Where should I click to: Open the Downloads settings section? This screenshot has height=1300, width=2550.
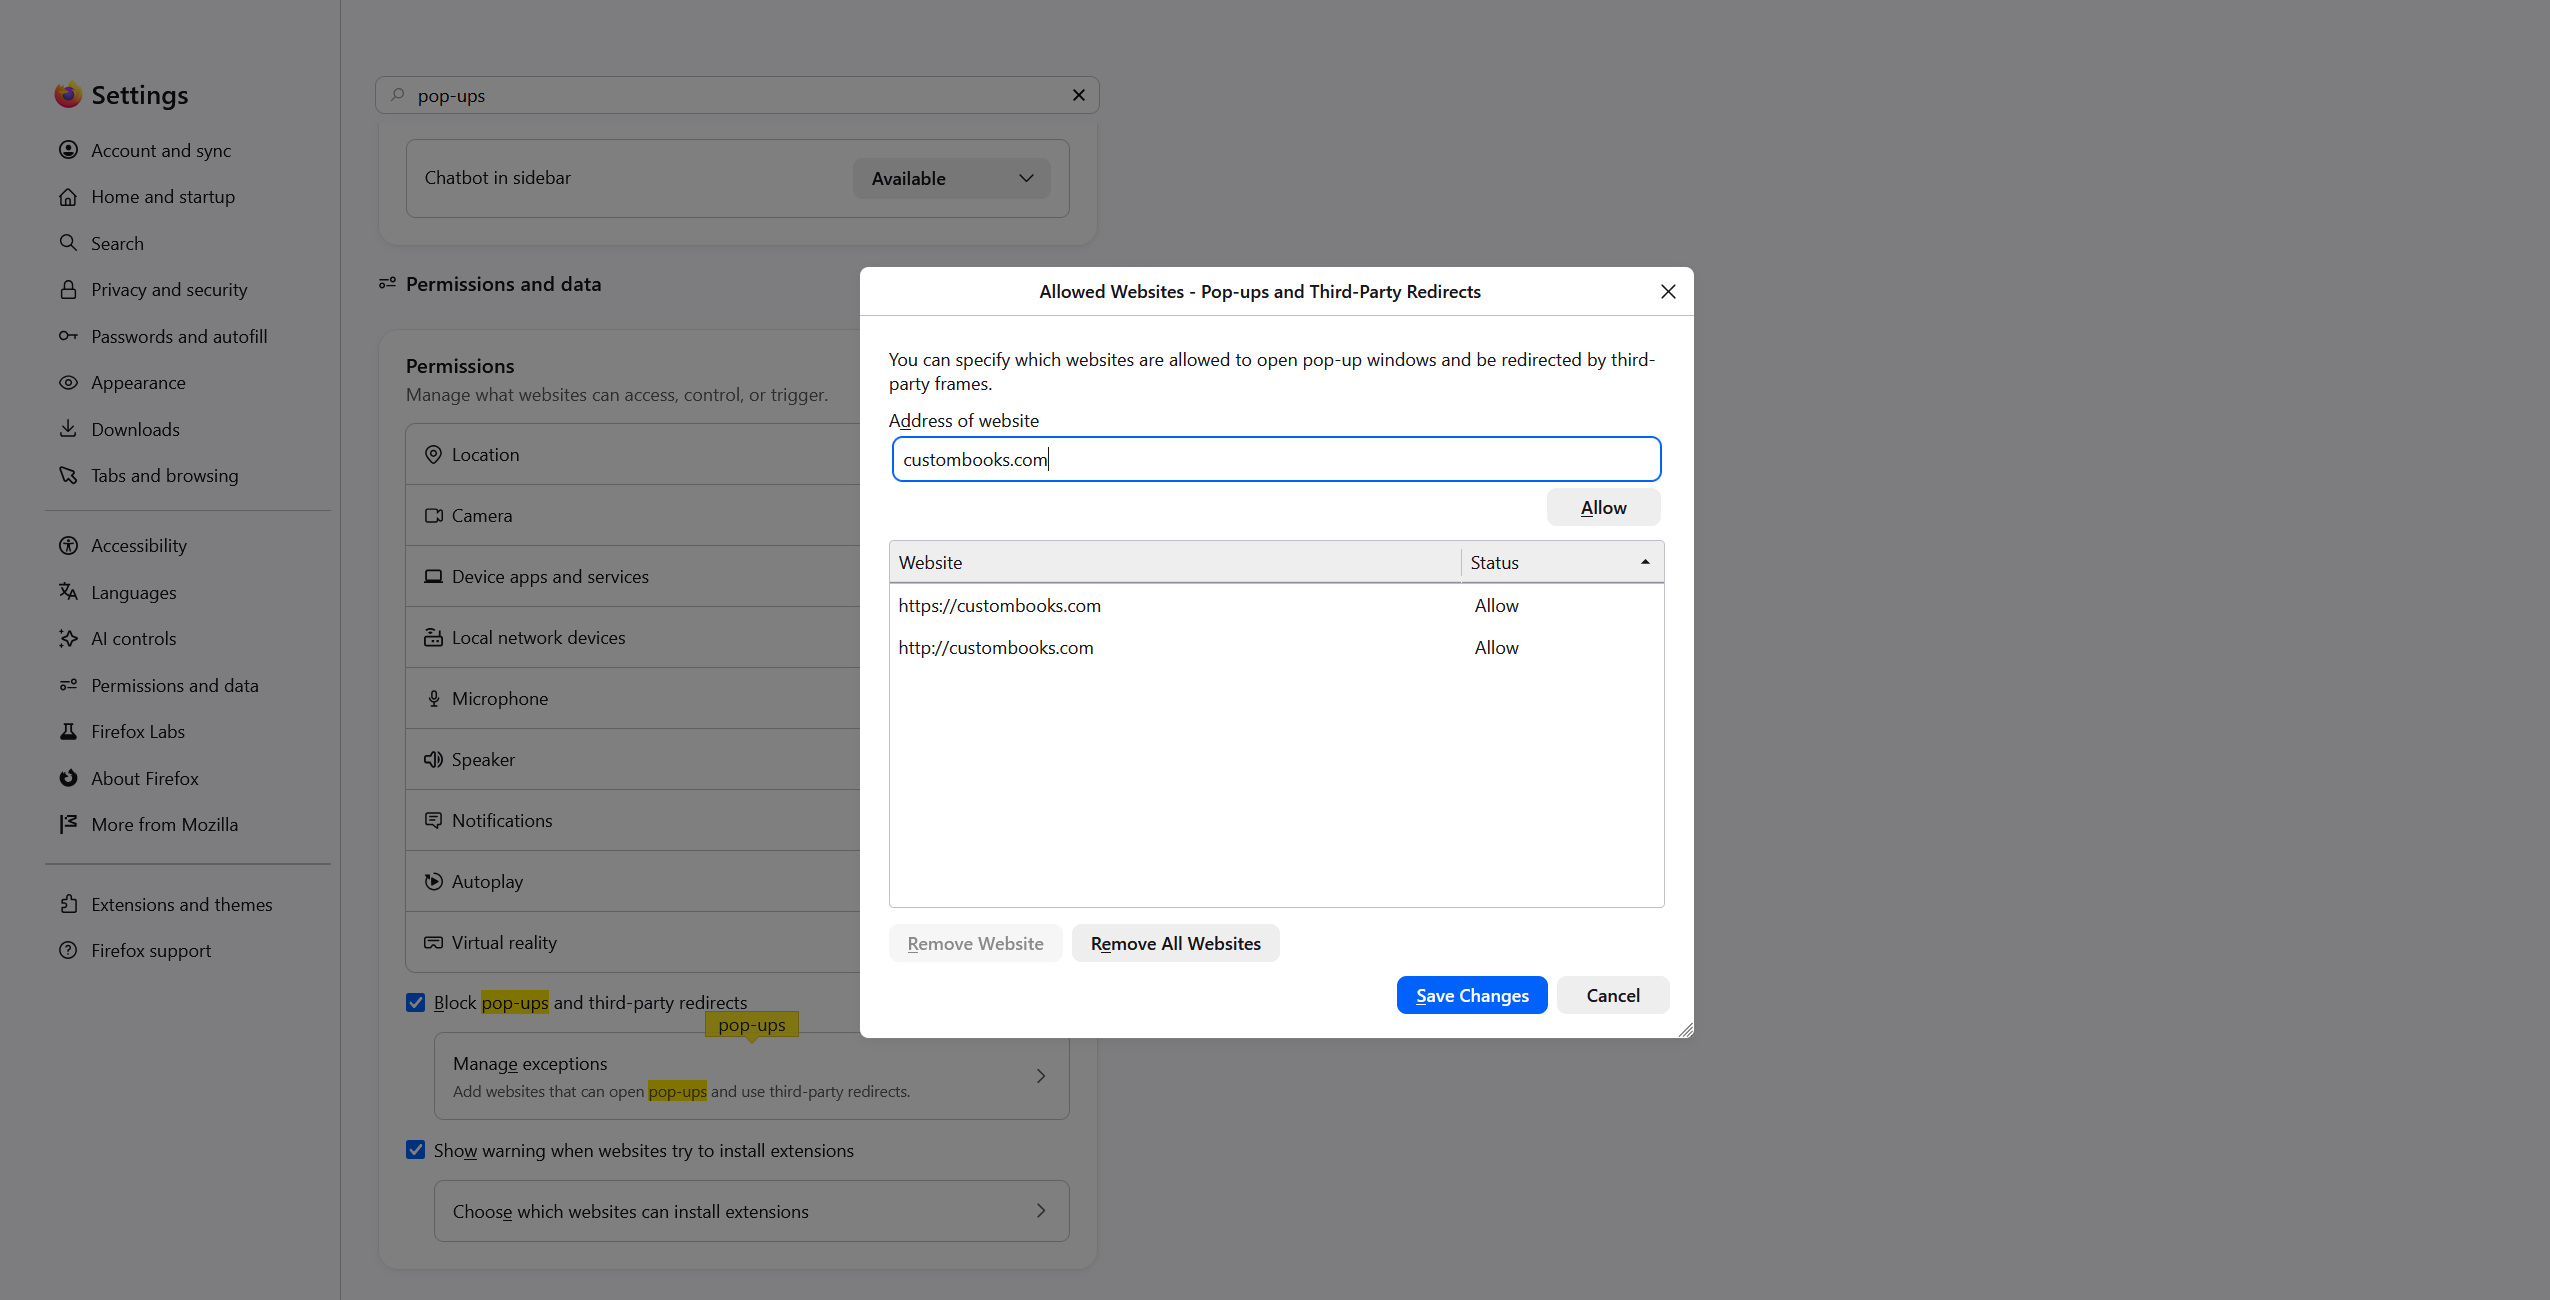pos(135,430)
